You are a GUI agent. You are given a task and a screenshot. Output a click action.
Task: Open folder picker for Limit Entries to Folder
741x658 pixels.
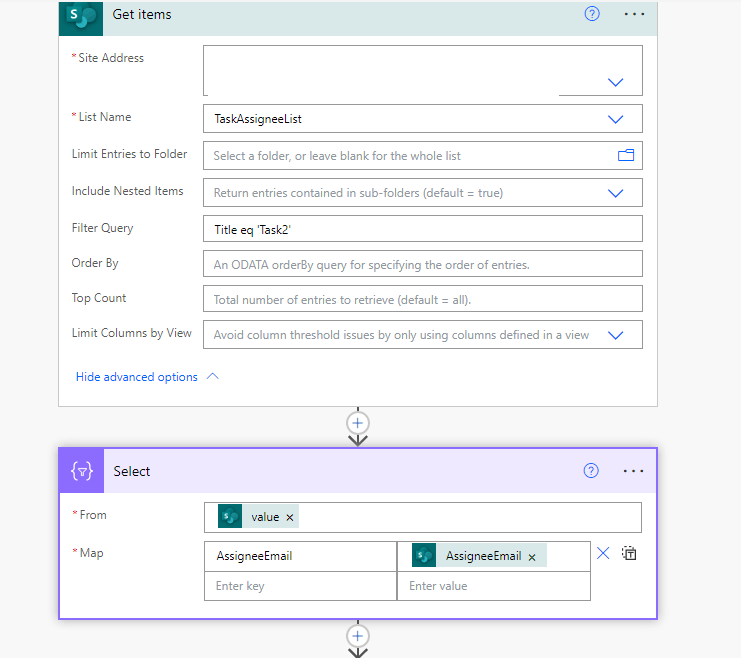[626, 155]
